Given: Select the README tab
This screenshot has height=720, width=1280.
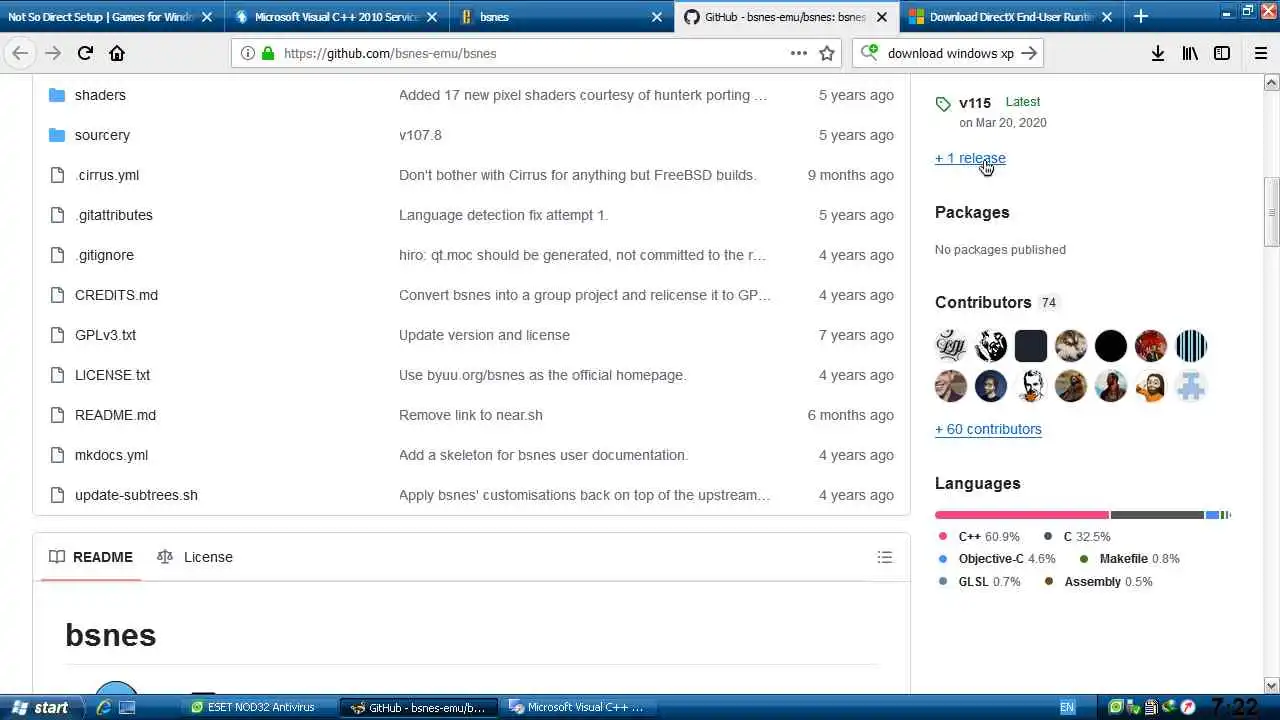Looking at the screenshot, I should (91, 557).
